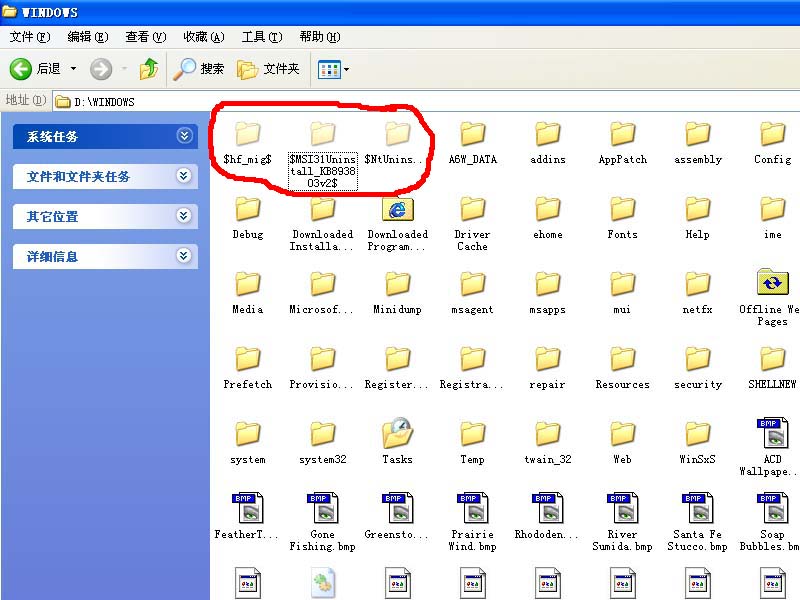This screenshot has width=800, height=600.
Task: Open the Back history dropdown arrow
Action: pyautogui.click(x=73, y=69)
